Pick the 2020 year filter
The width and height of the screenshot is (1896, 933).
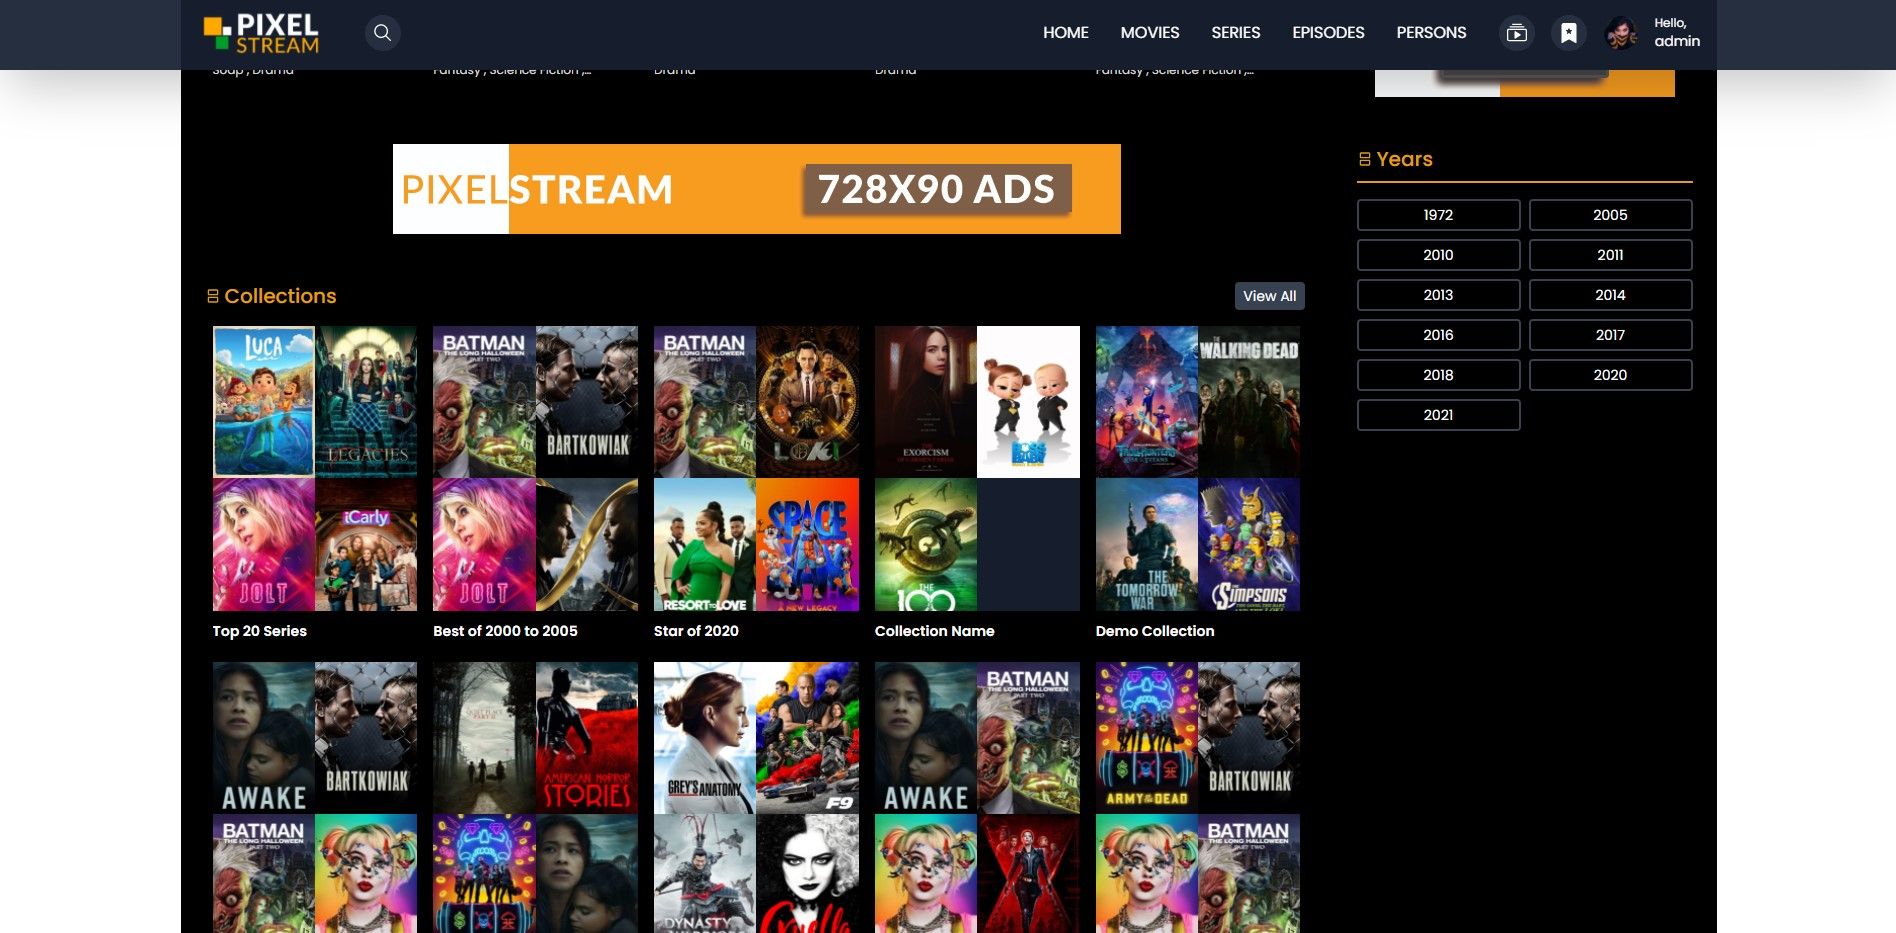pos(1610,375)
